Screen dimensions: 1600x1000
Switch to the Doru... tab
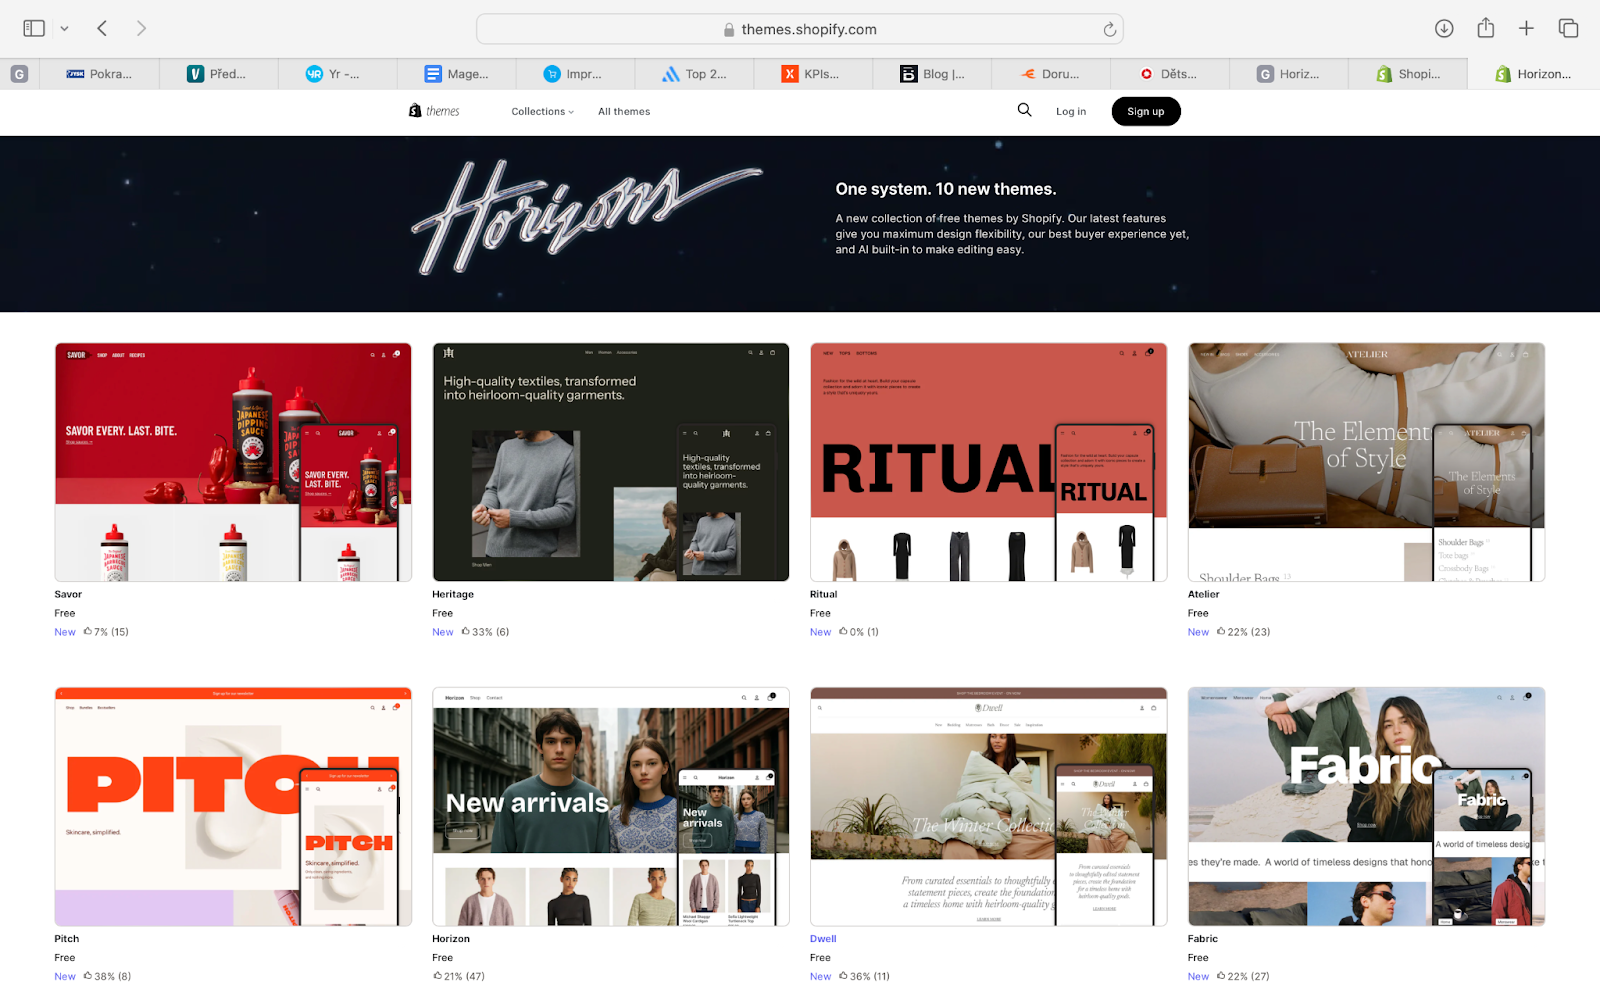pyautogui.click(x=1050, y=74)
